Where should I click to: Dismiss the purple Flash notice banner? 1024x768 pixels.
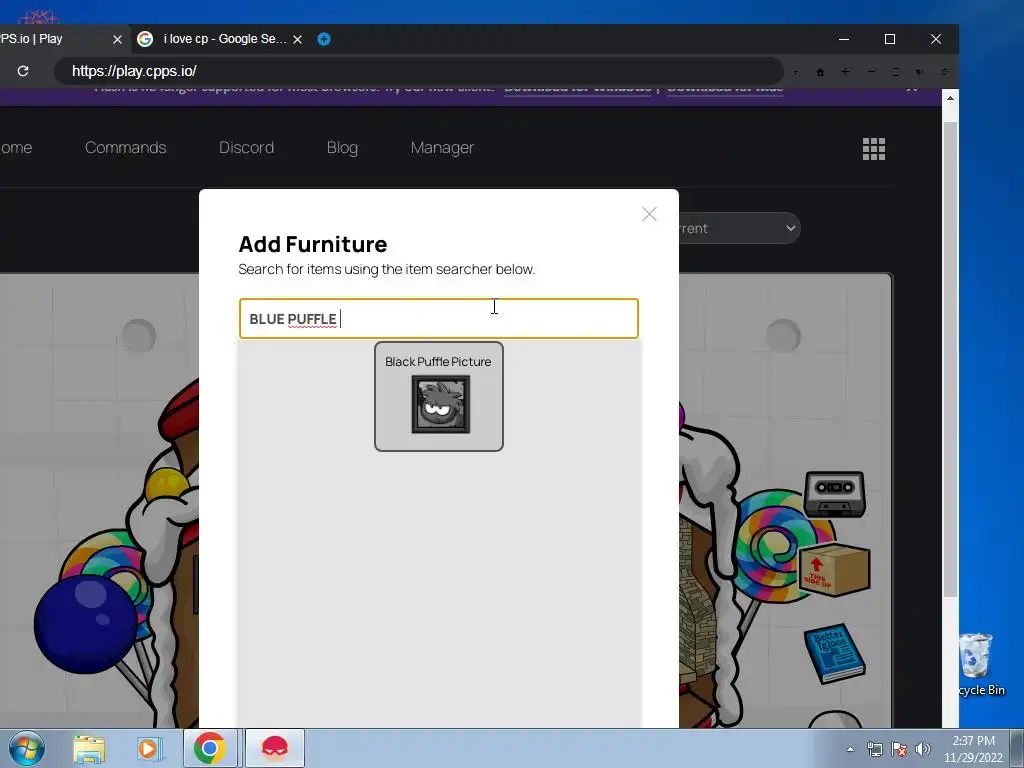pos(912,88)
